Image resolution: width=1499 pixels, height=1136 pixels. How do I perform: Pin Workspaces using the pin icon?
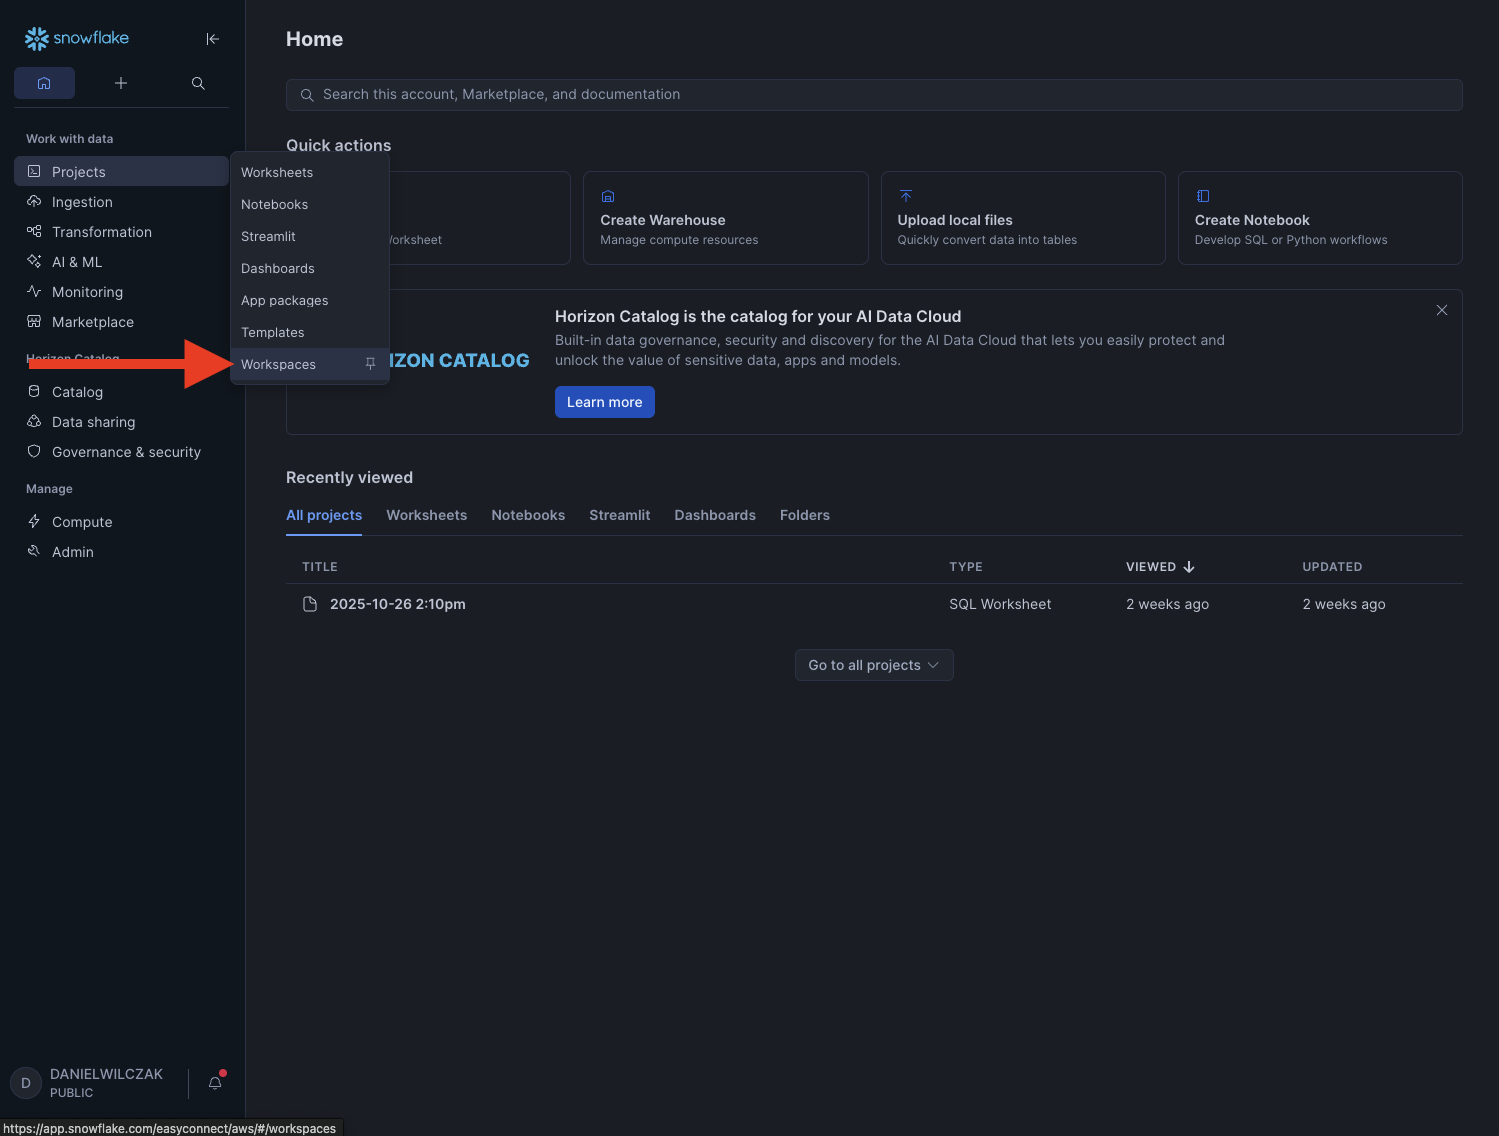coord(370,364)
